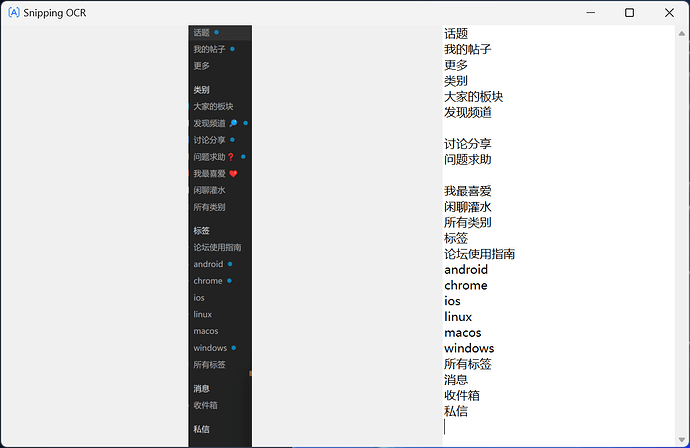Click recognized text 我的帖子 in OCR output
This screenshot has width=690, height=448.
click(x=468, y=49)
